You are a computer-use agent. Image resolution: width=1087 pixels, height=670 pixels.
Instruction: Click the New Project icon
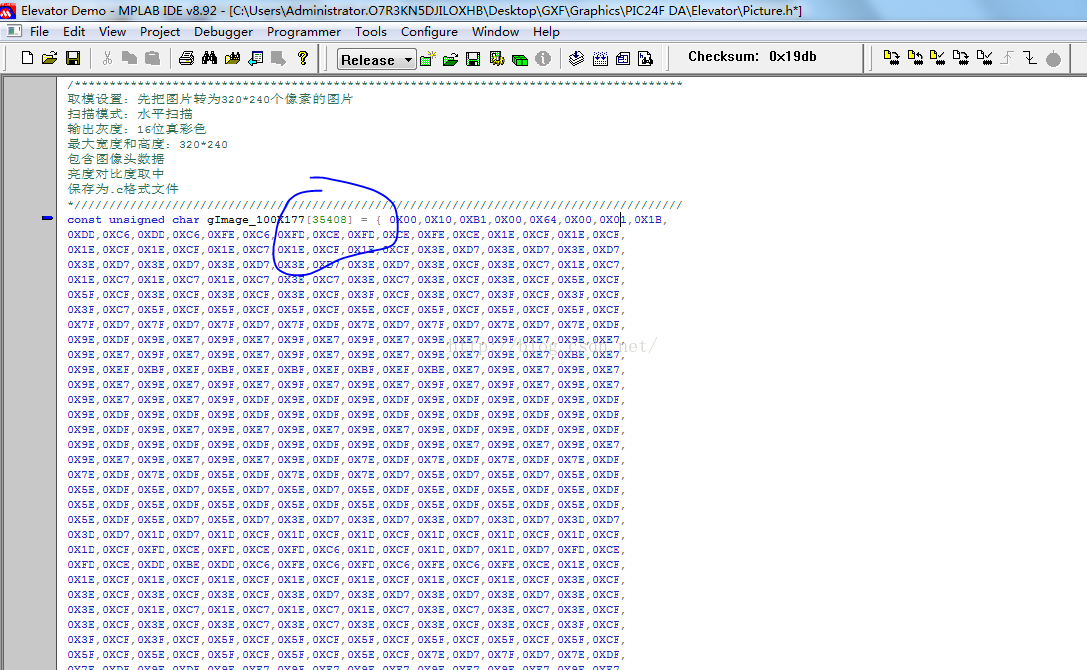click(428, 59)
